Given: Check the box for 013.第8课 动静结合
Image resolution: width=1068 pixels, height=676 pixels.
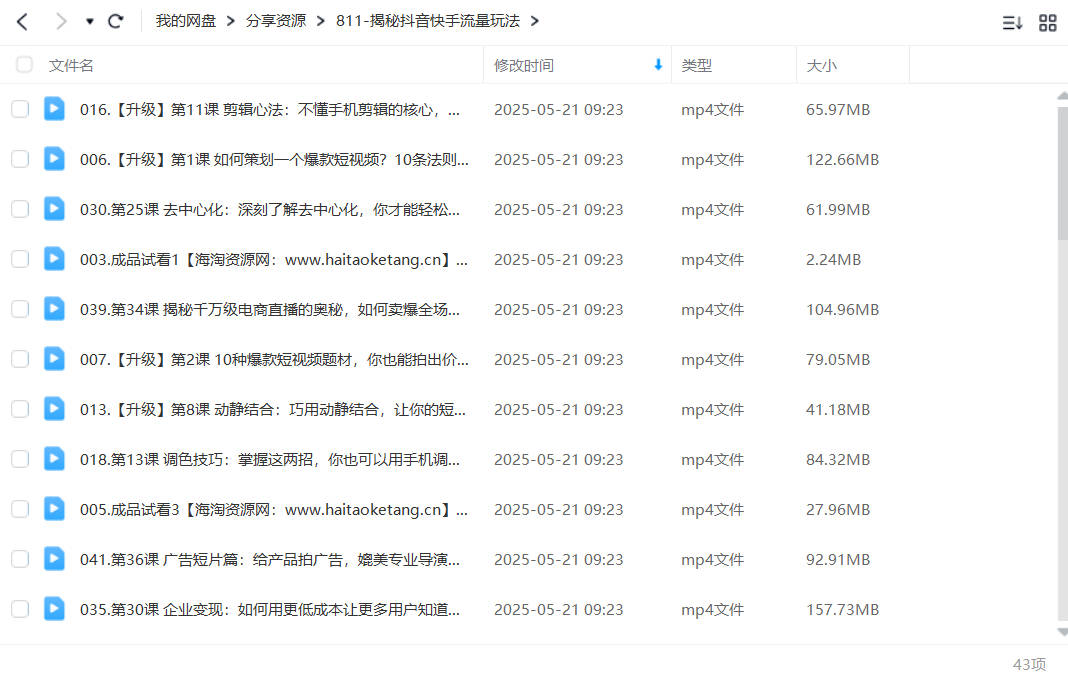Looking at the screenshot, I should [x=20, y=409].
